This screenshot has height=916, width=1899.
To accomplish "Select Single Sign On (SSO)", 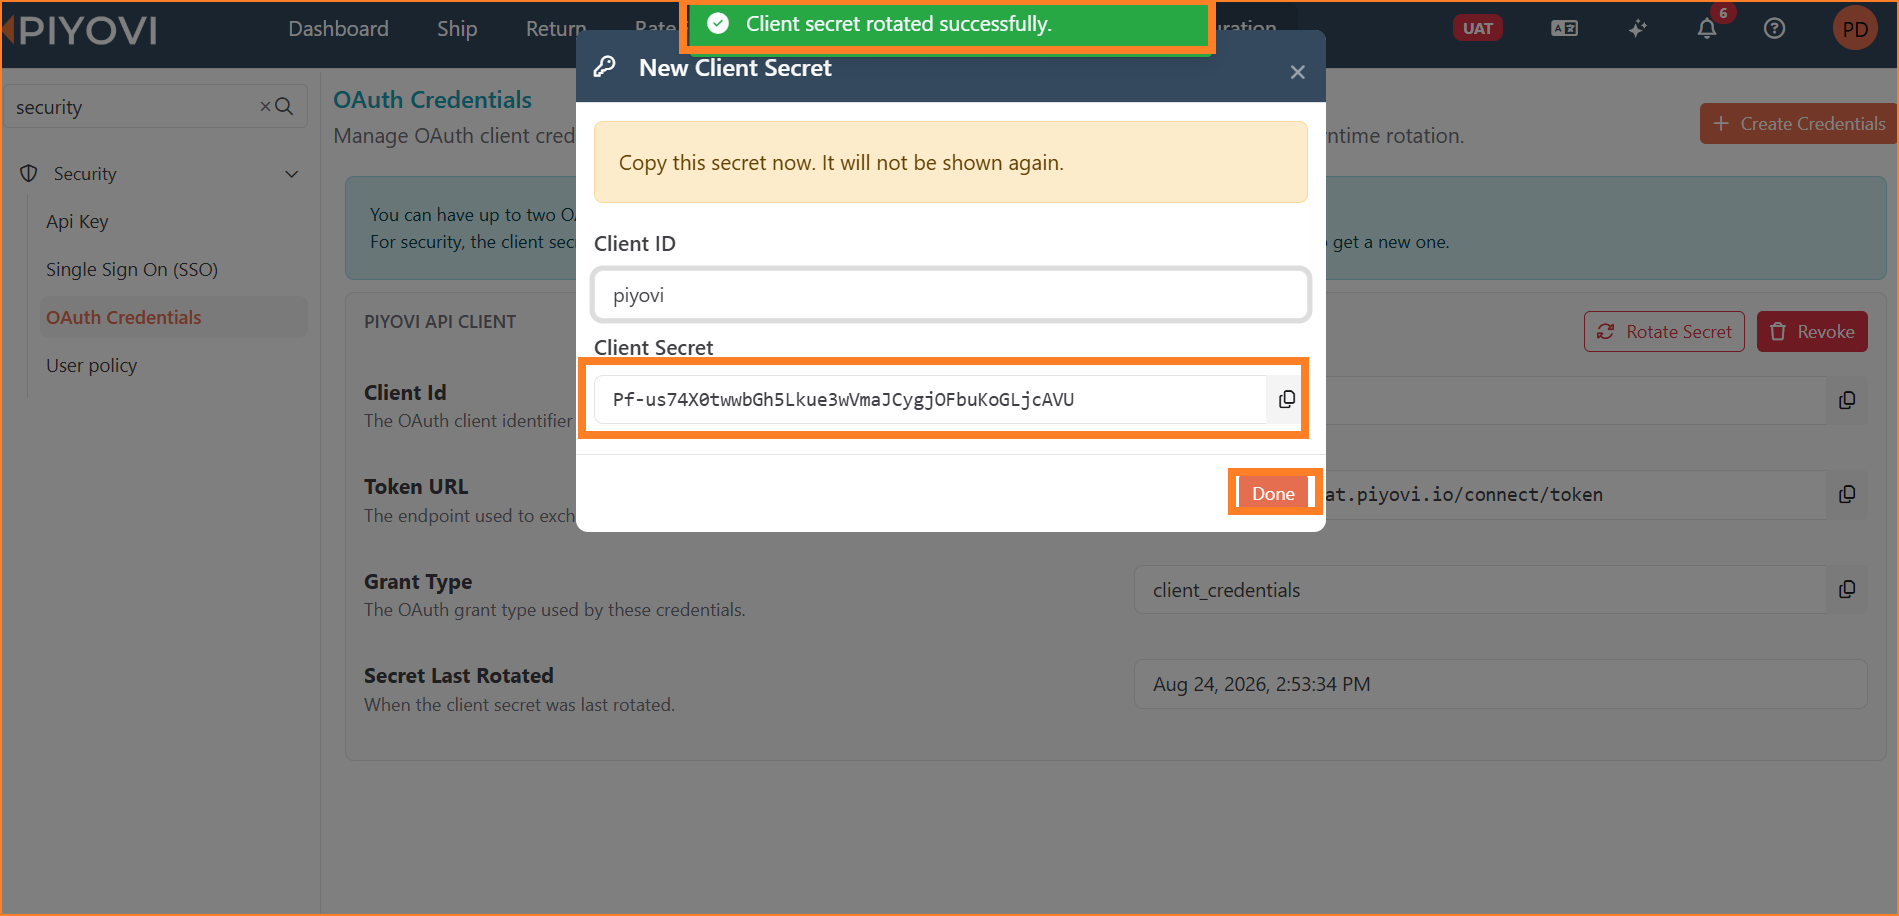I will 132,270.
